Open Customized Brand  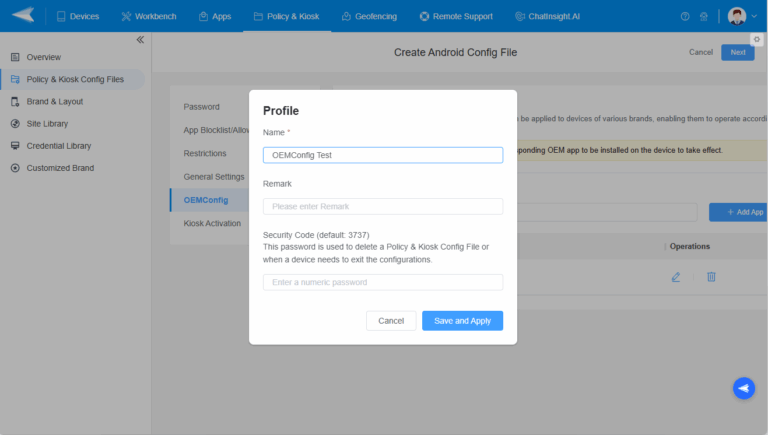[x=60, y=168]
